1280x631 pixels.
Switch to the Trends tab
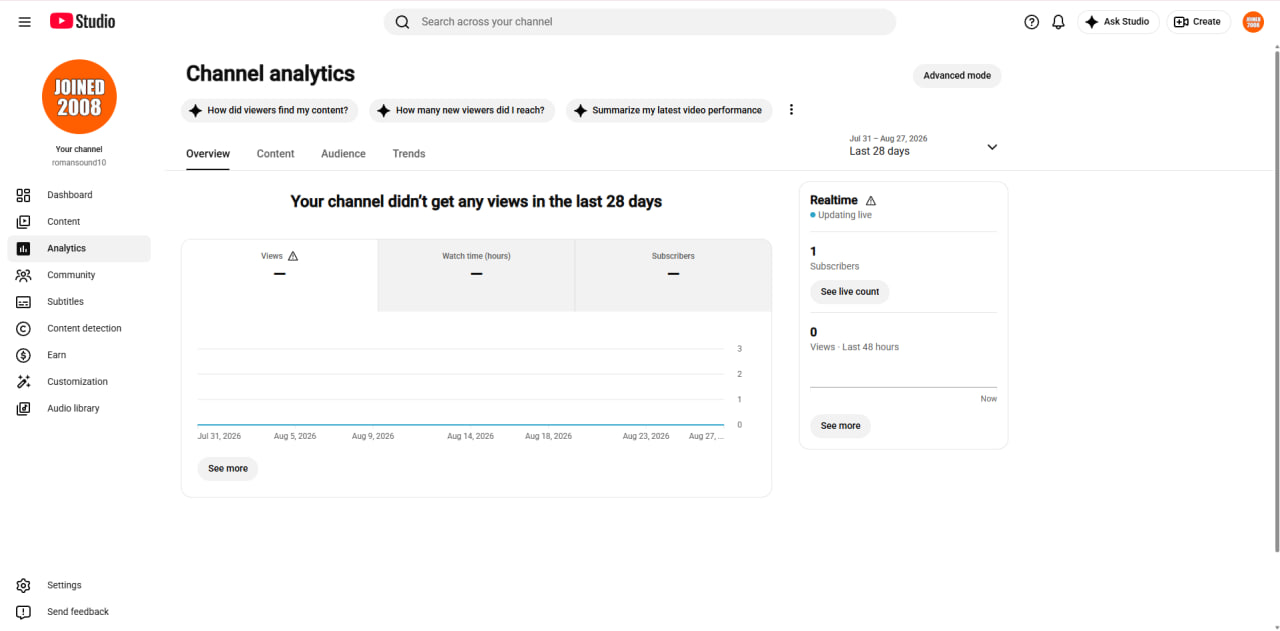point(409,154)
